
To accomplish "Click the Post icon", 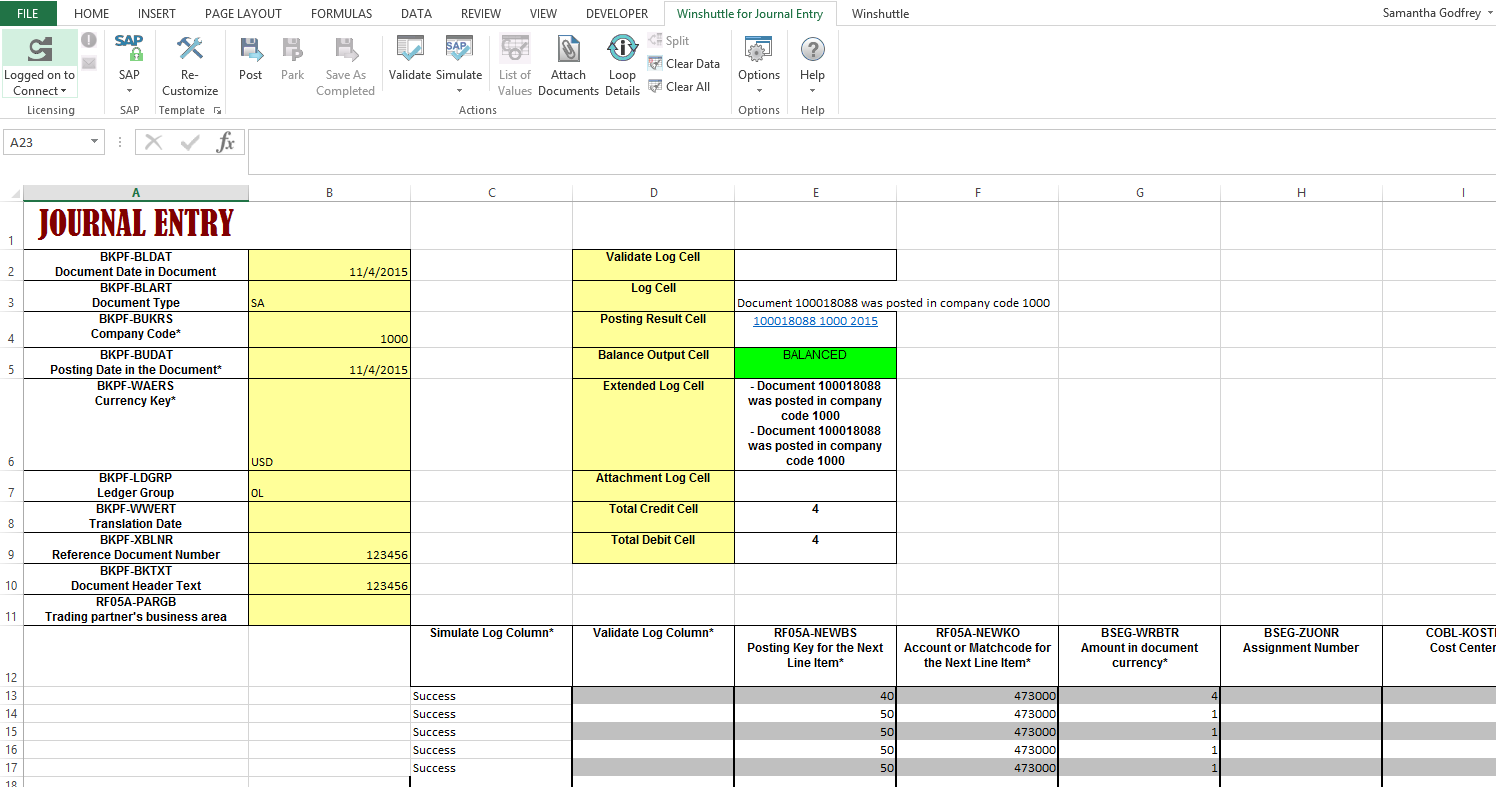I will coord(251,48).
